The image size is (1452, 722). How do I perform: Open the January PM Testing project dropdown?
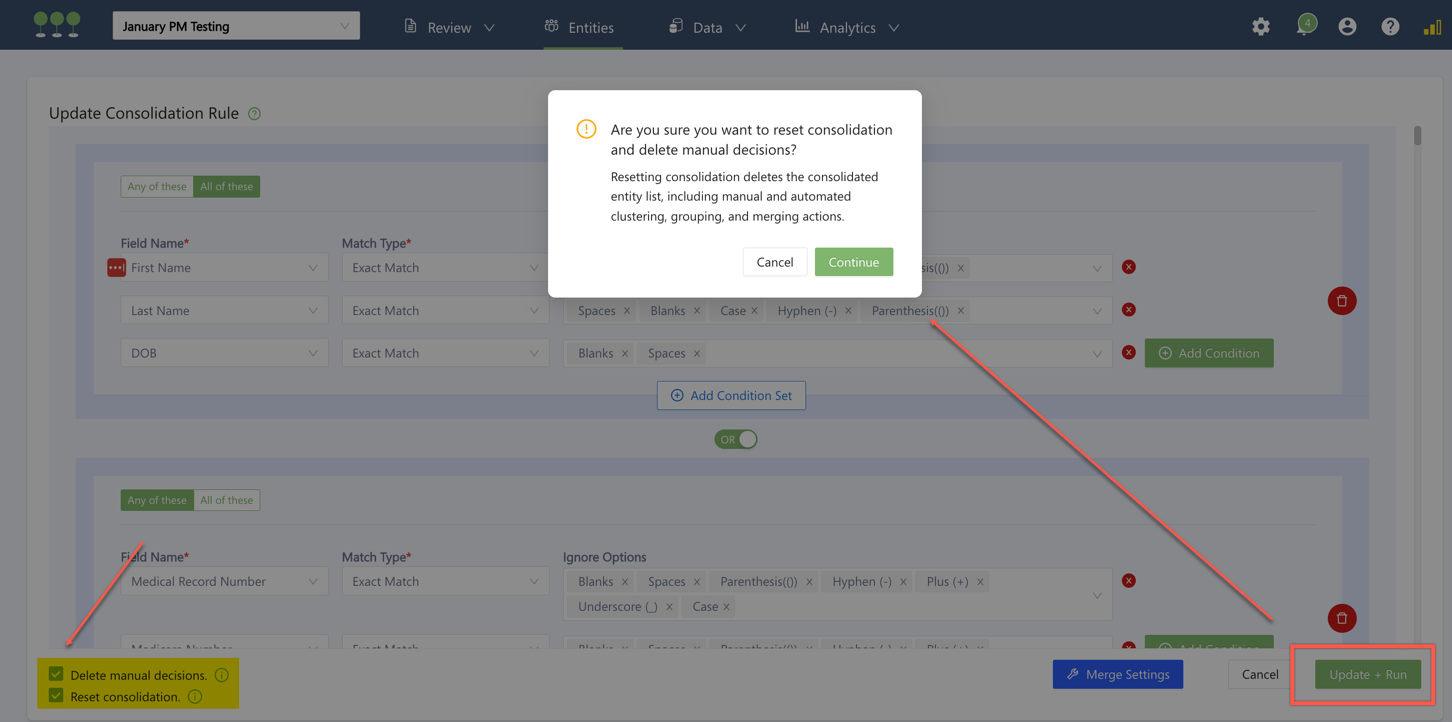(x=236, y=26)
